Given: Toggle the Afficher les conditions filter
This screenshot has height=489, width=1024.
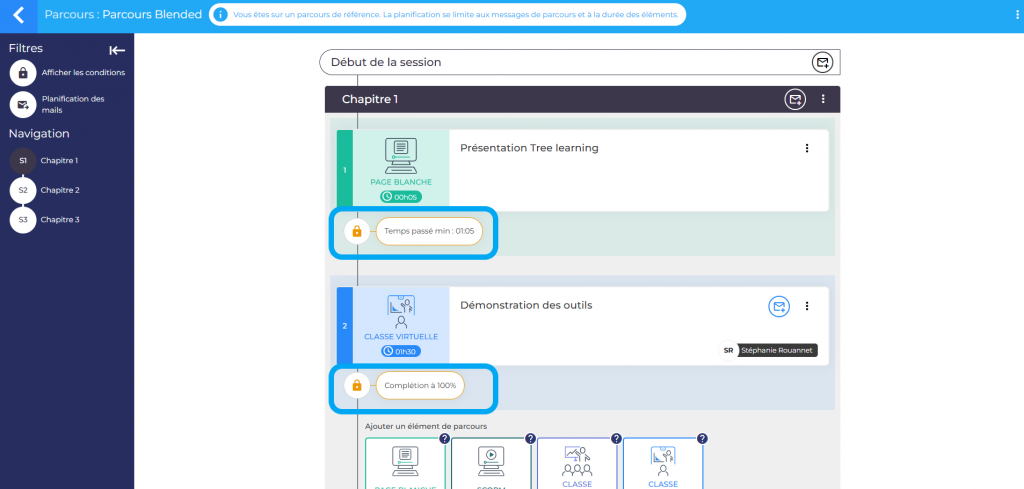Looking at the screenshot, I should point(23,73).
